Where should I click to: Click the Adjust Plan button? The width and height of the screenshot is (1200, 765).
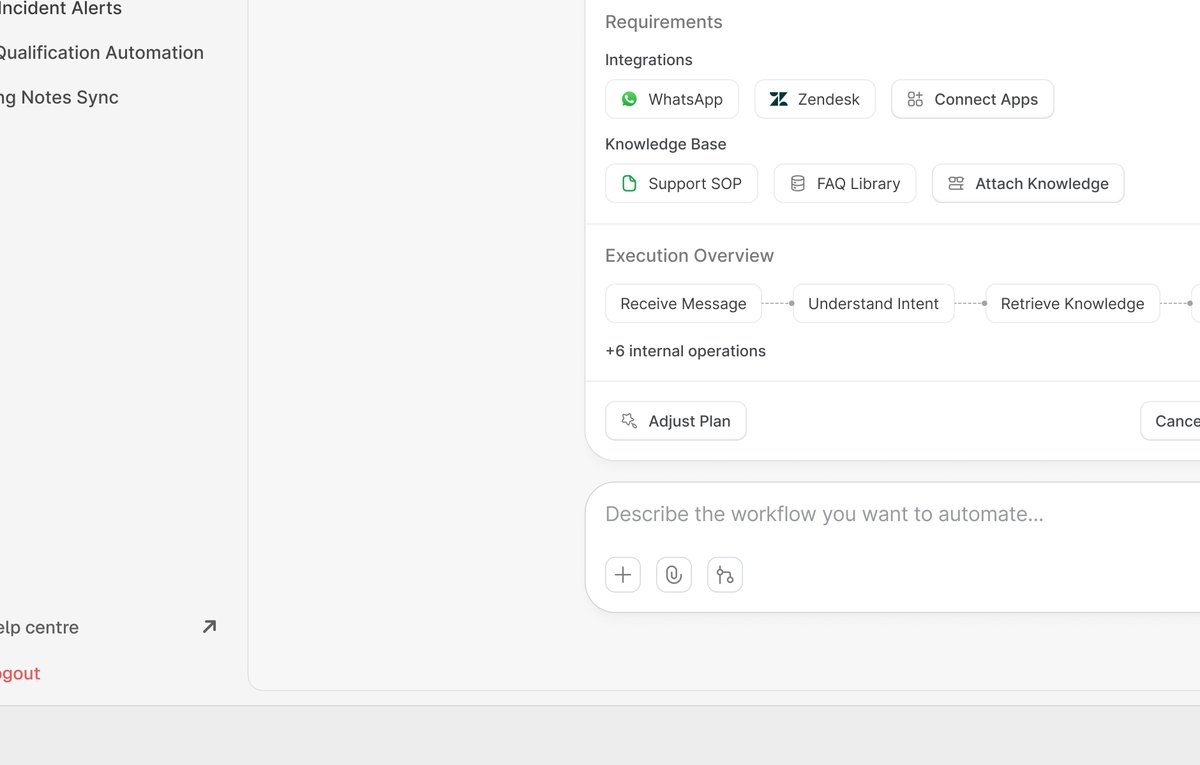pos(676,421)
